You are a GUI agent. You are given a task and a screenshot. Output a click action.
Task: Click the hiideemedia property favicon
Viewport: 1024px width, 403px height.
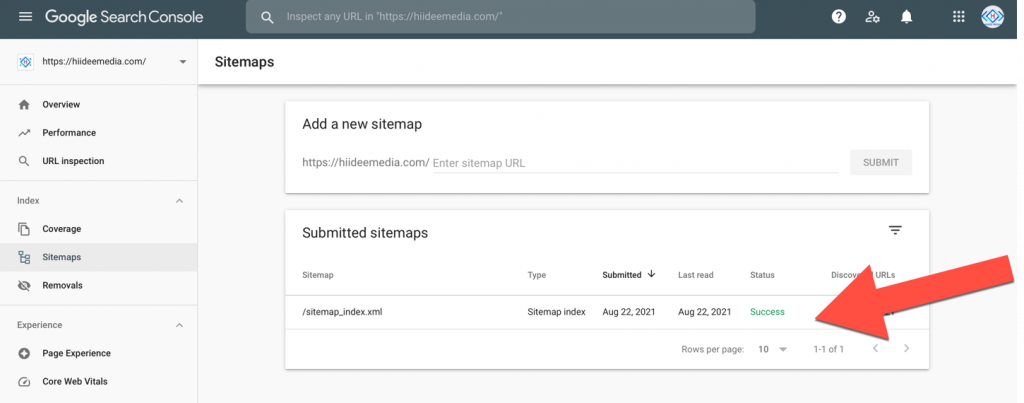(x=25, y=61)
